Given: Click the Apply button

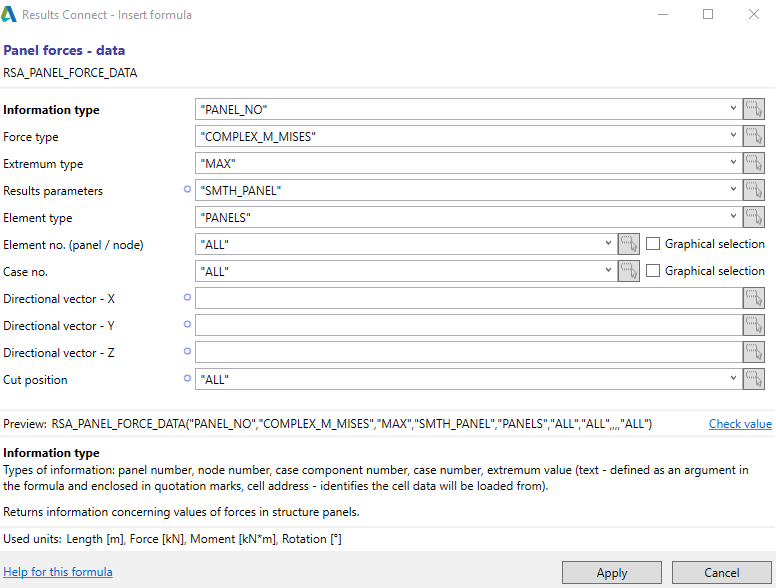Looking at the screenshot, I should tap(611, 573).
